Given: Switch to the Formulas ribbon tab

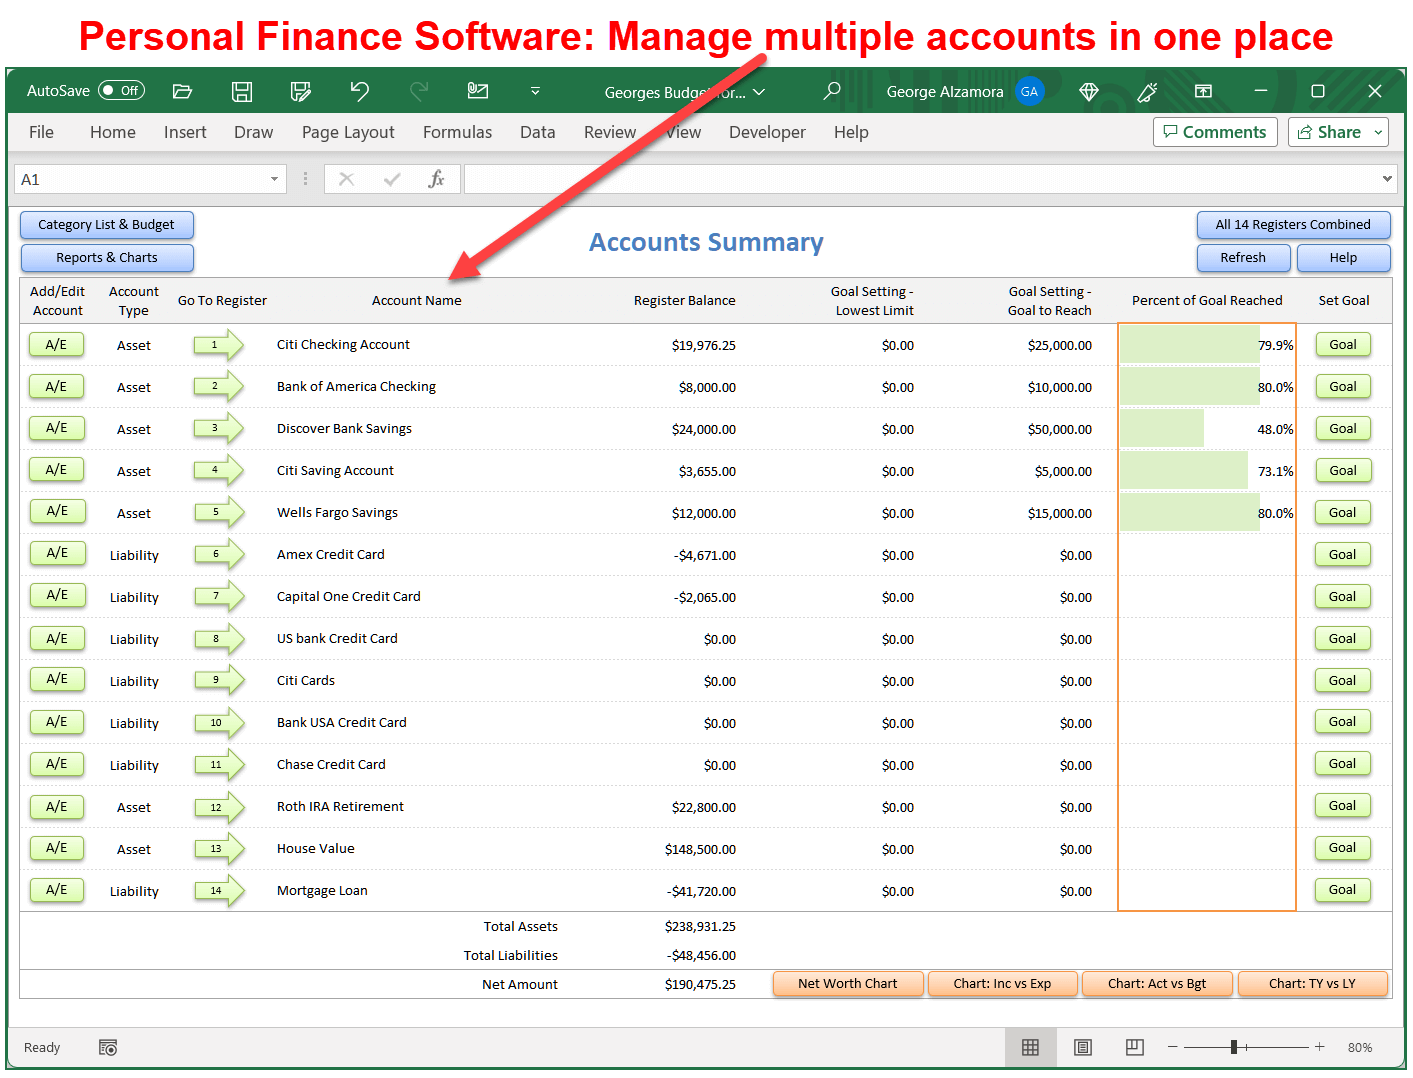Looking at the screenshot, I should point(457,131).
